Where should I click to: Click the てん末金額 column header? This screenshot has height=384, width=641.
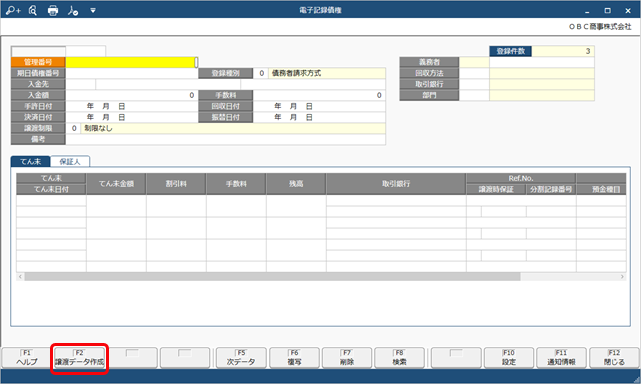pos(116,184)
